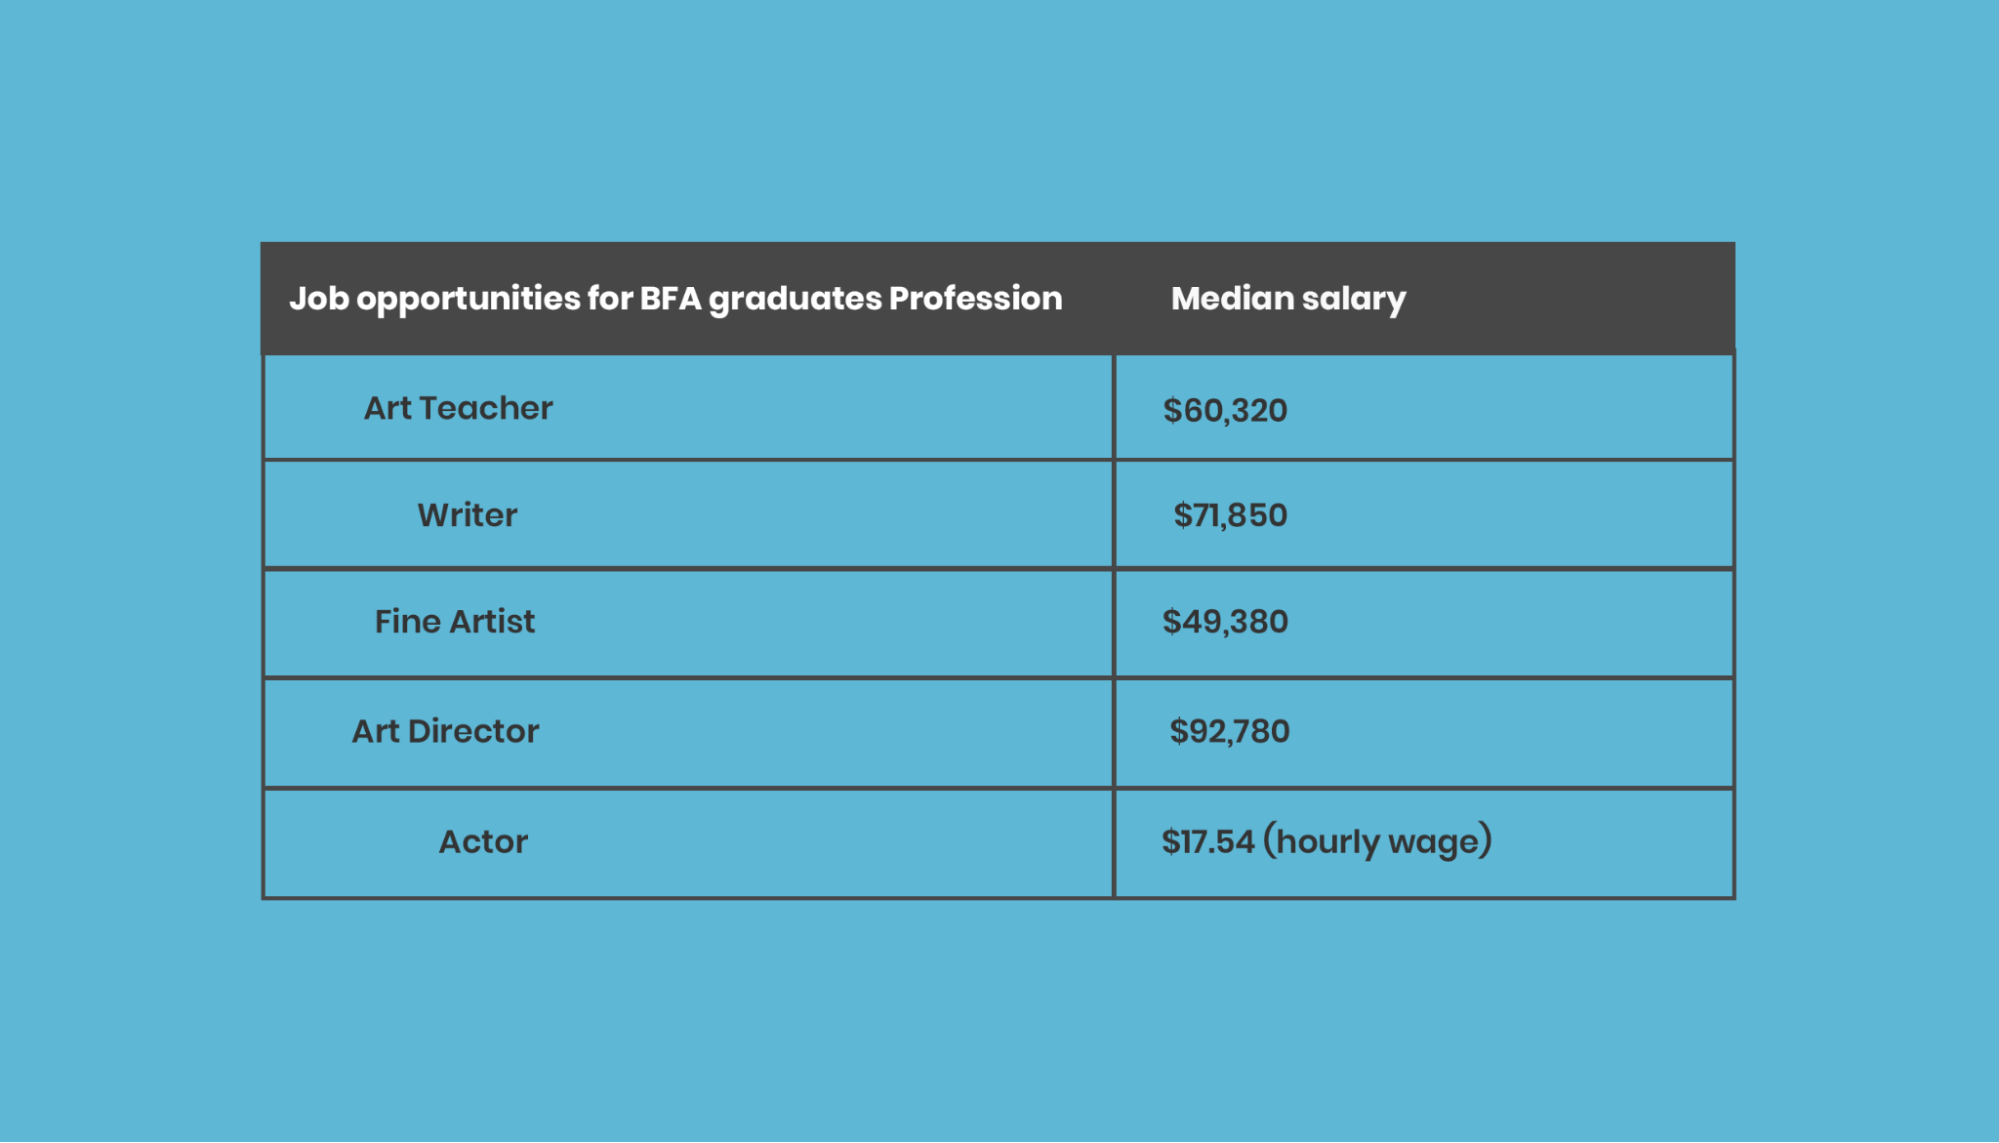The height and width of the screenshot is (1143, 1999).
Task: Click the $60,320 salary value
Action: point(1225,410)
